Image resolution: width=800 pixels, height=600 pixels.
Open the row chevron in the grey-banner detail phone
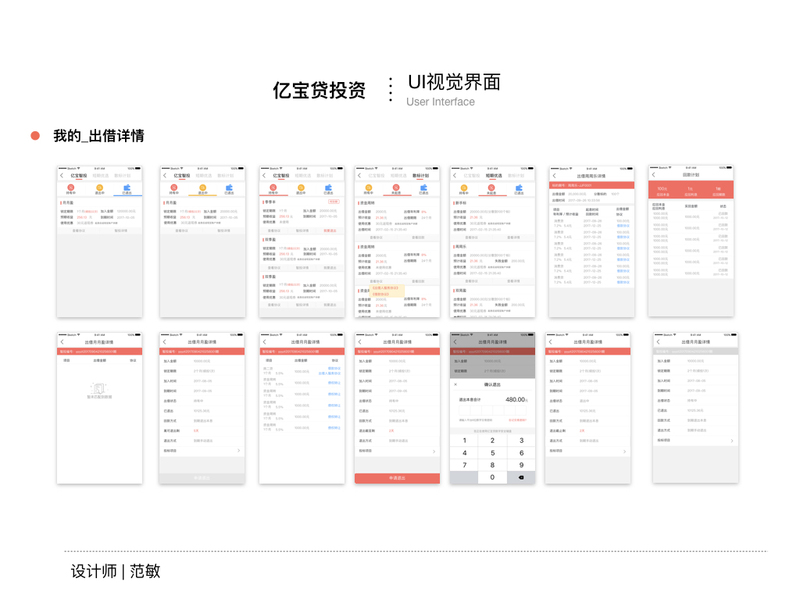pos(732,440)
